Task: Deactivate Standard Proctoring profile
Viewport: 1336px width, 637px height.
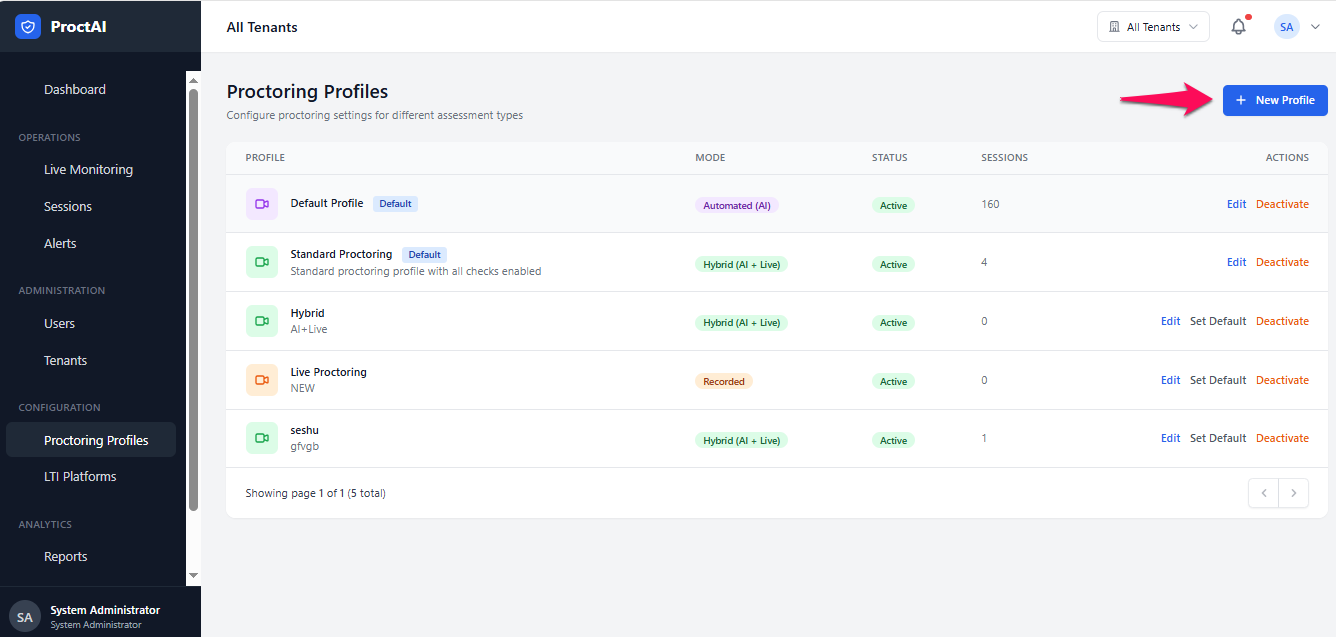Action: (1282, 262)
